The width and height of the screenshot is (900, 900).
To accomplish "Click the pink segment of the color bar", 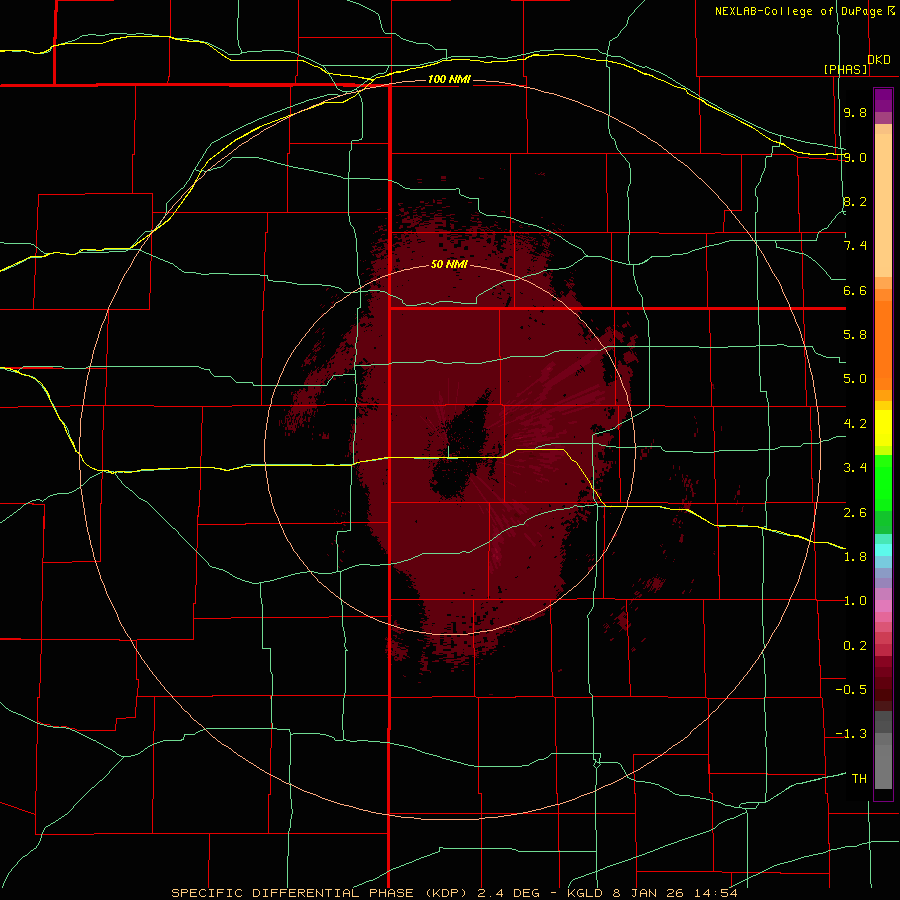I will coord(883,606).
